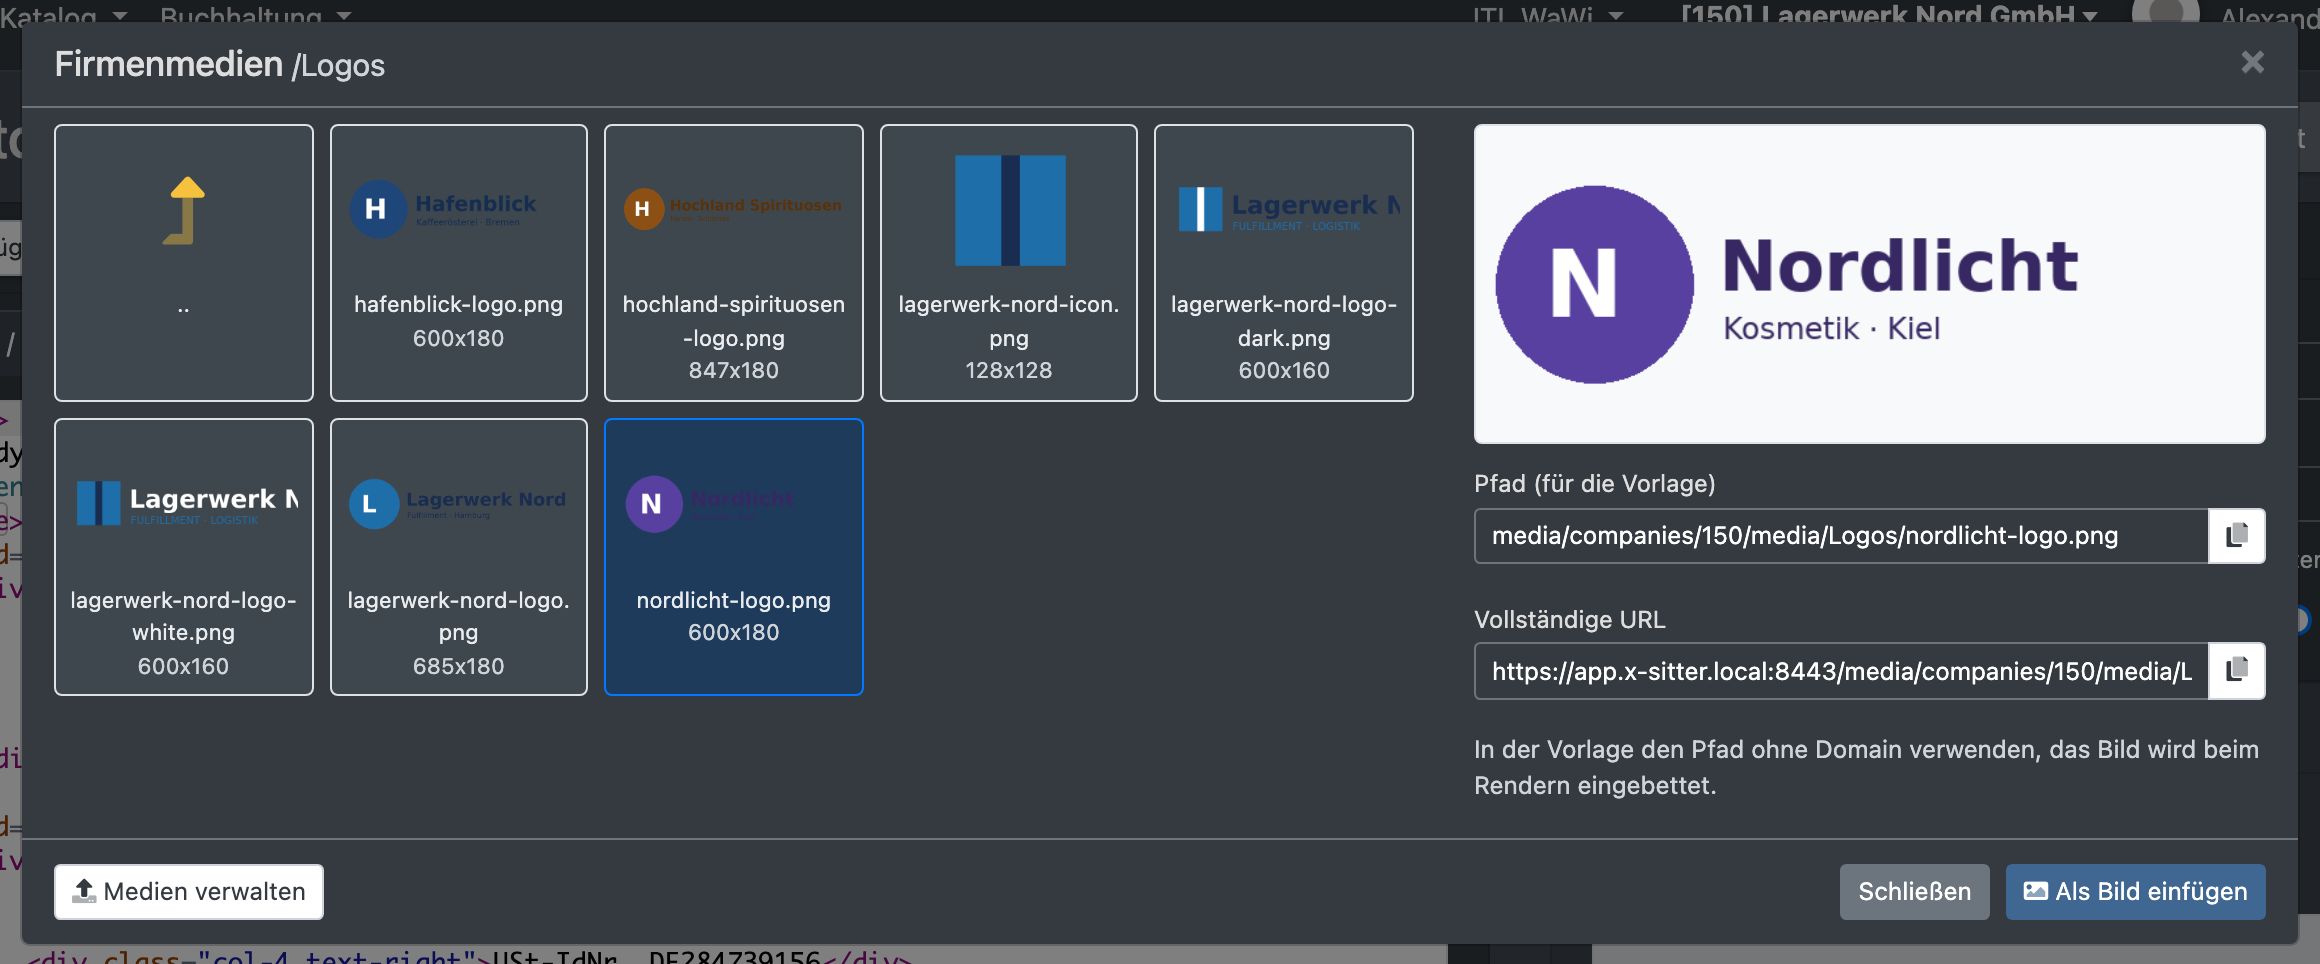Click the Schließen button
This screenshot has height=964, width=2320.
click(x=1914, y=892)
